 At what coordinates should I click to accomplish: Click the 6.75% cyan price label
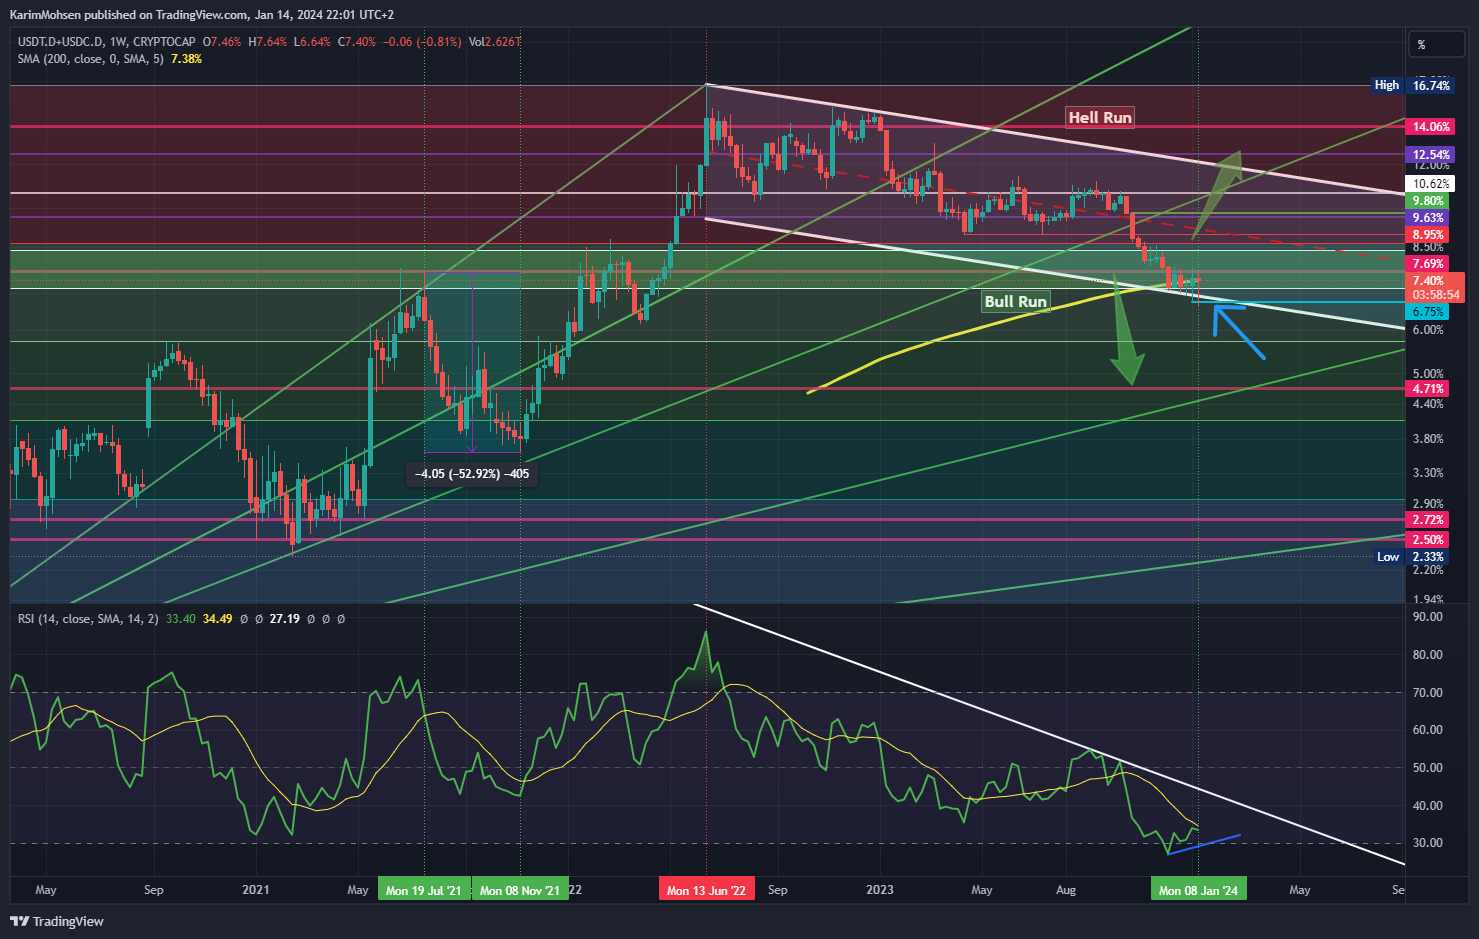1427,312
